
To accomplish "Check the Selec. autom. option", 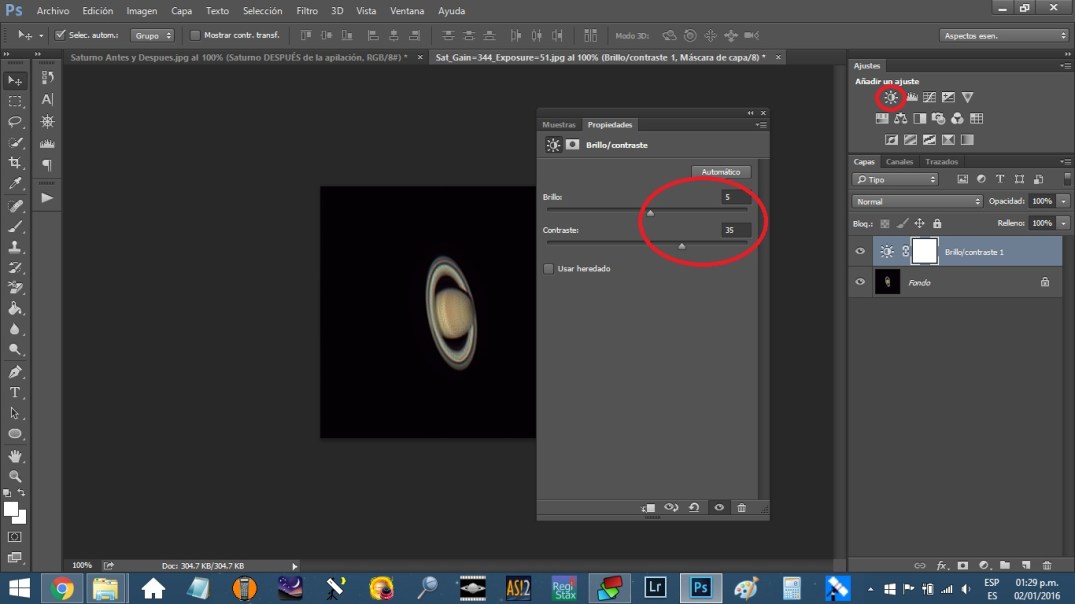I will point(60,35).
